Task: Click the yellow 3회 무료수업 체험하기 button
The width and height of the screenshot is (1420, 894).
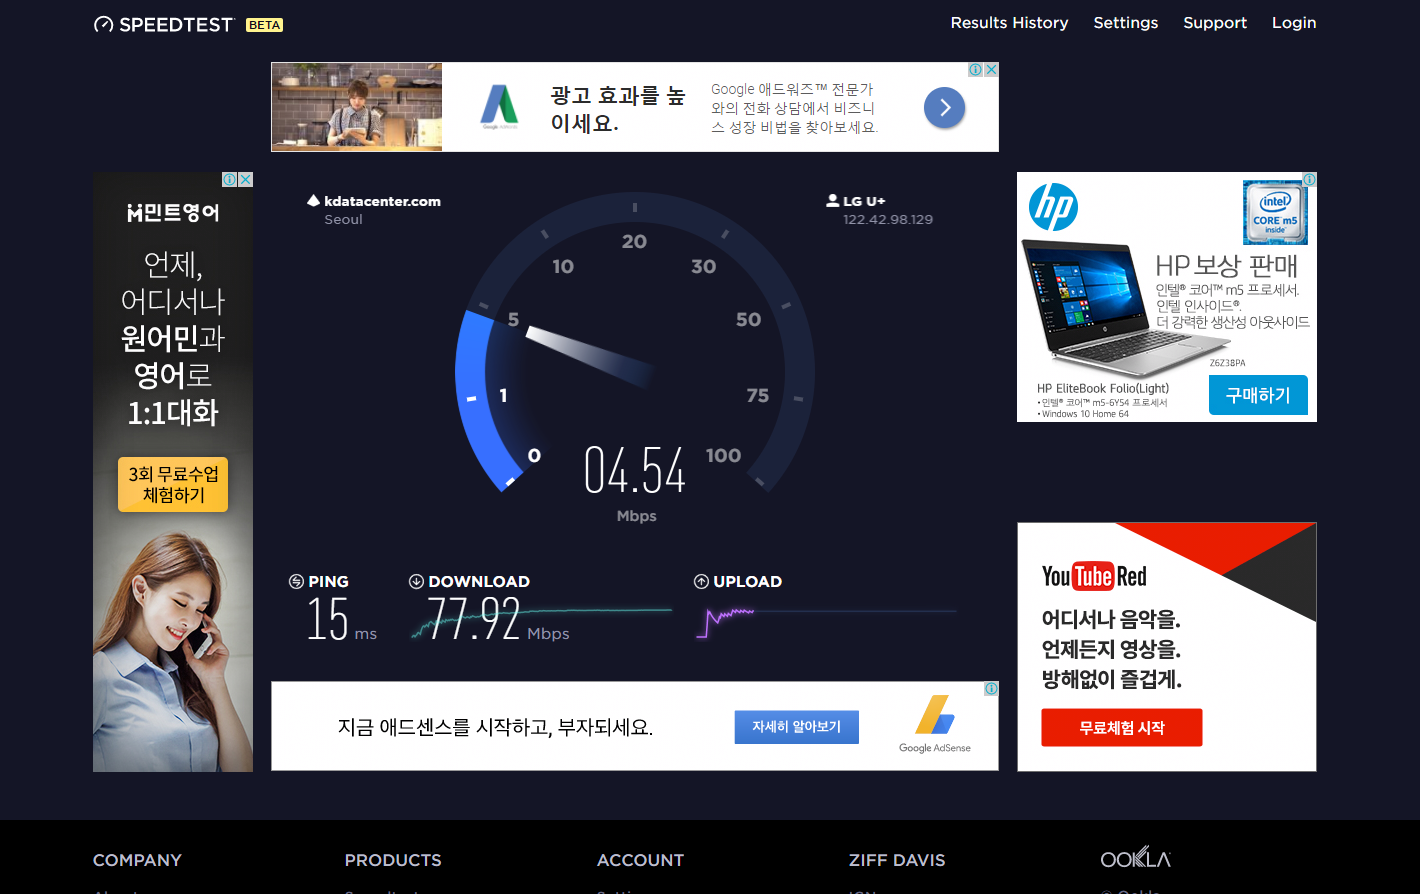Action: (x=173, y=485)
